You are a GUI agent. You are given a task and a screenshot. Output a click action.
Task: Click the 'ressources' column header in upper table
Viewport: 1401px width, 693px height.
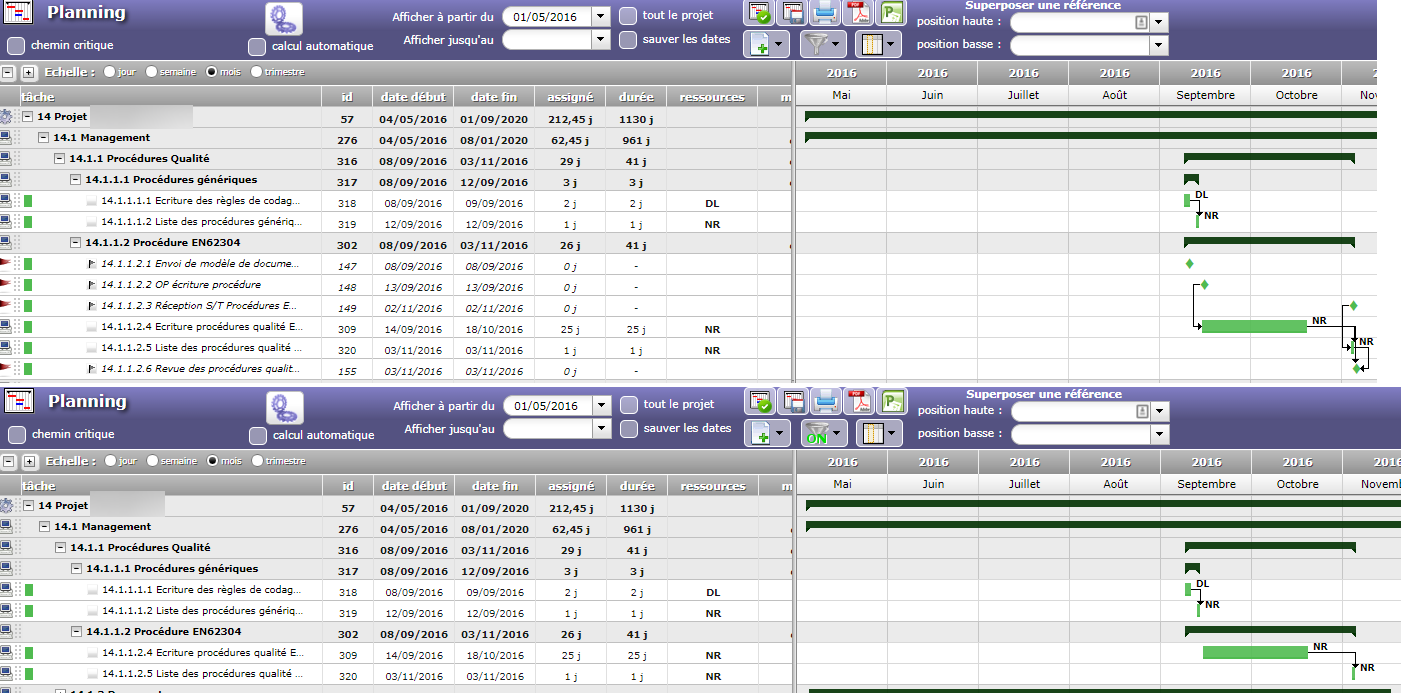point(711,97)
